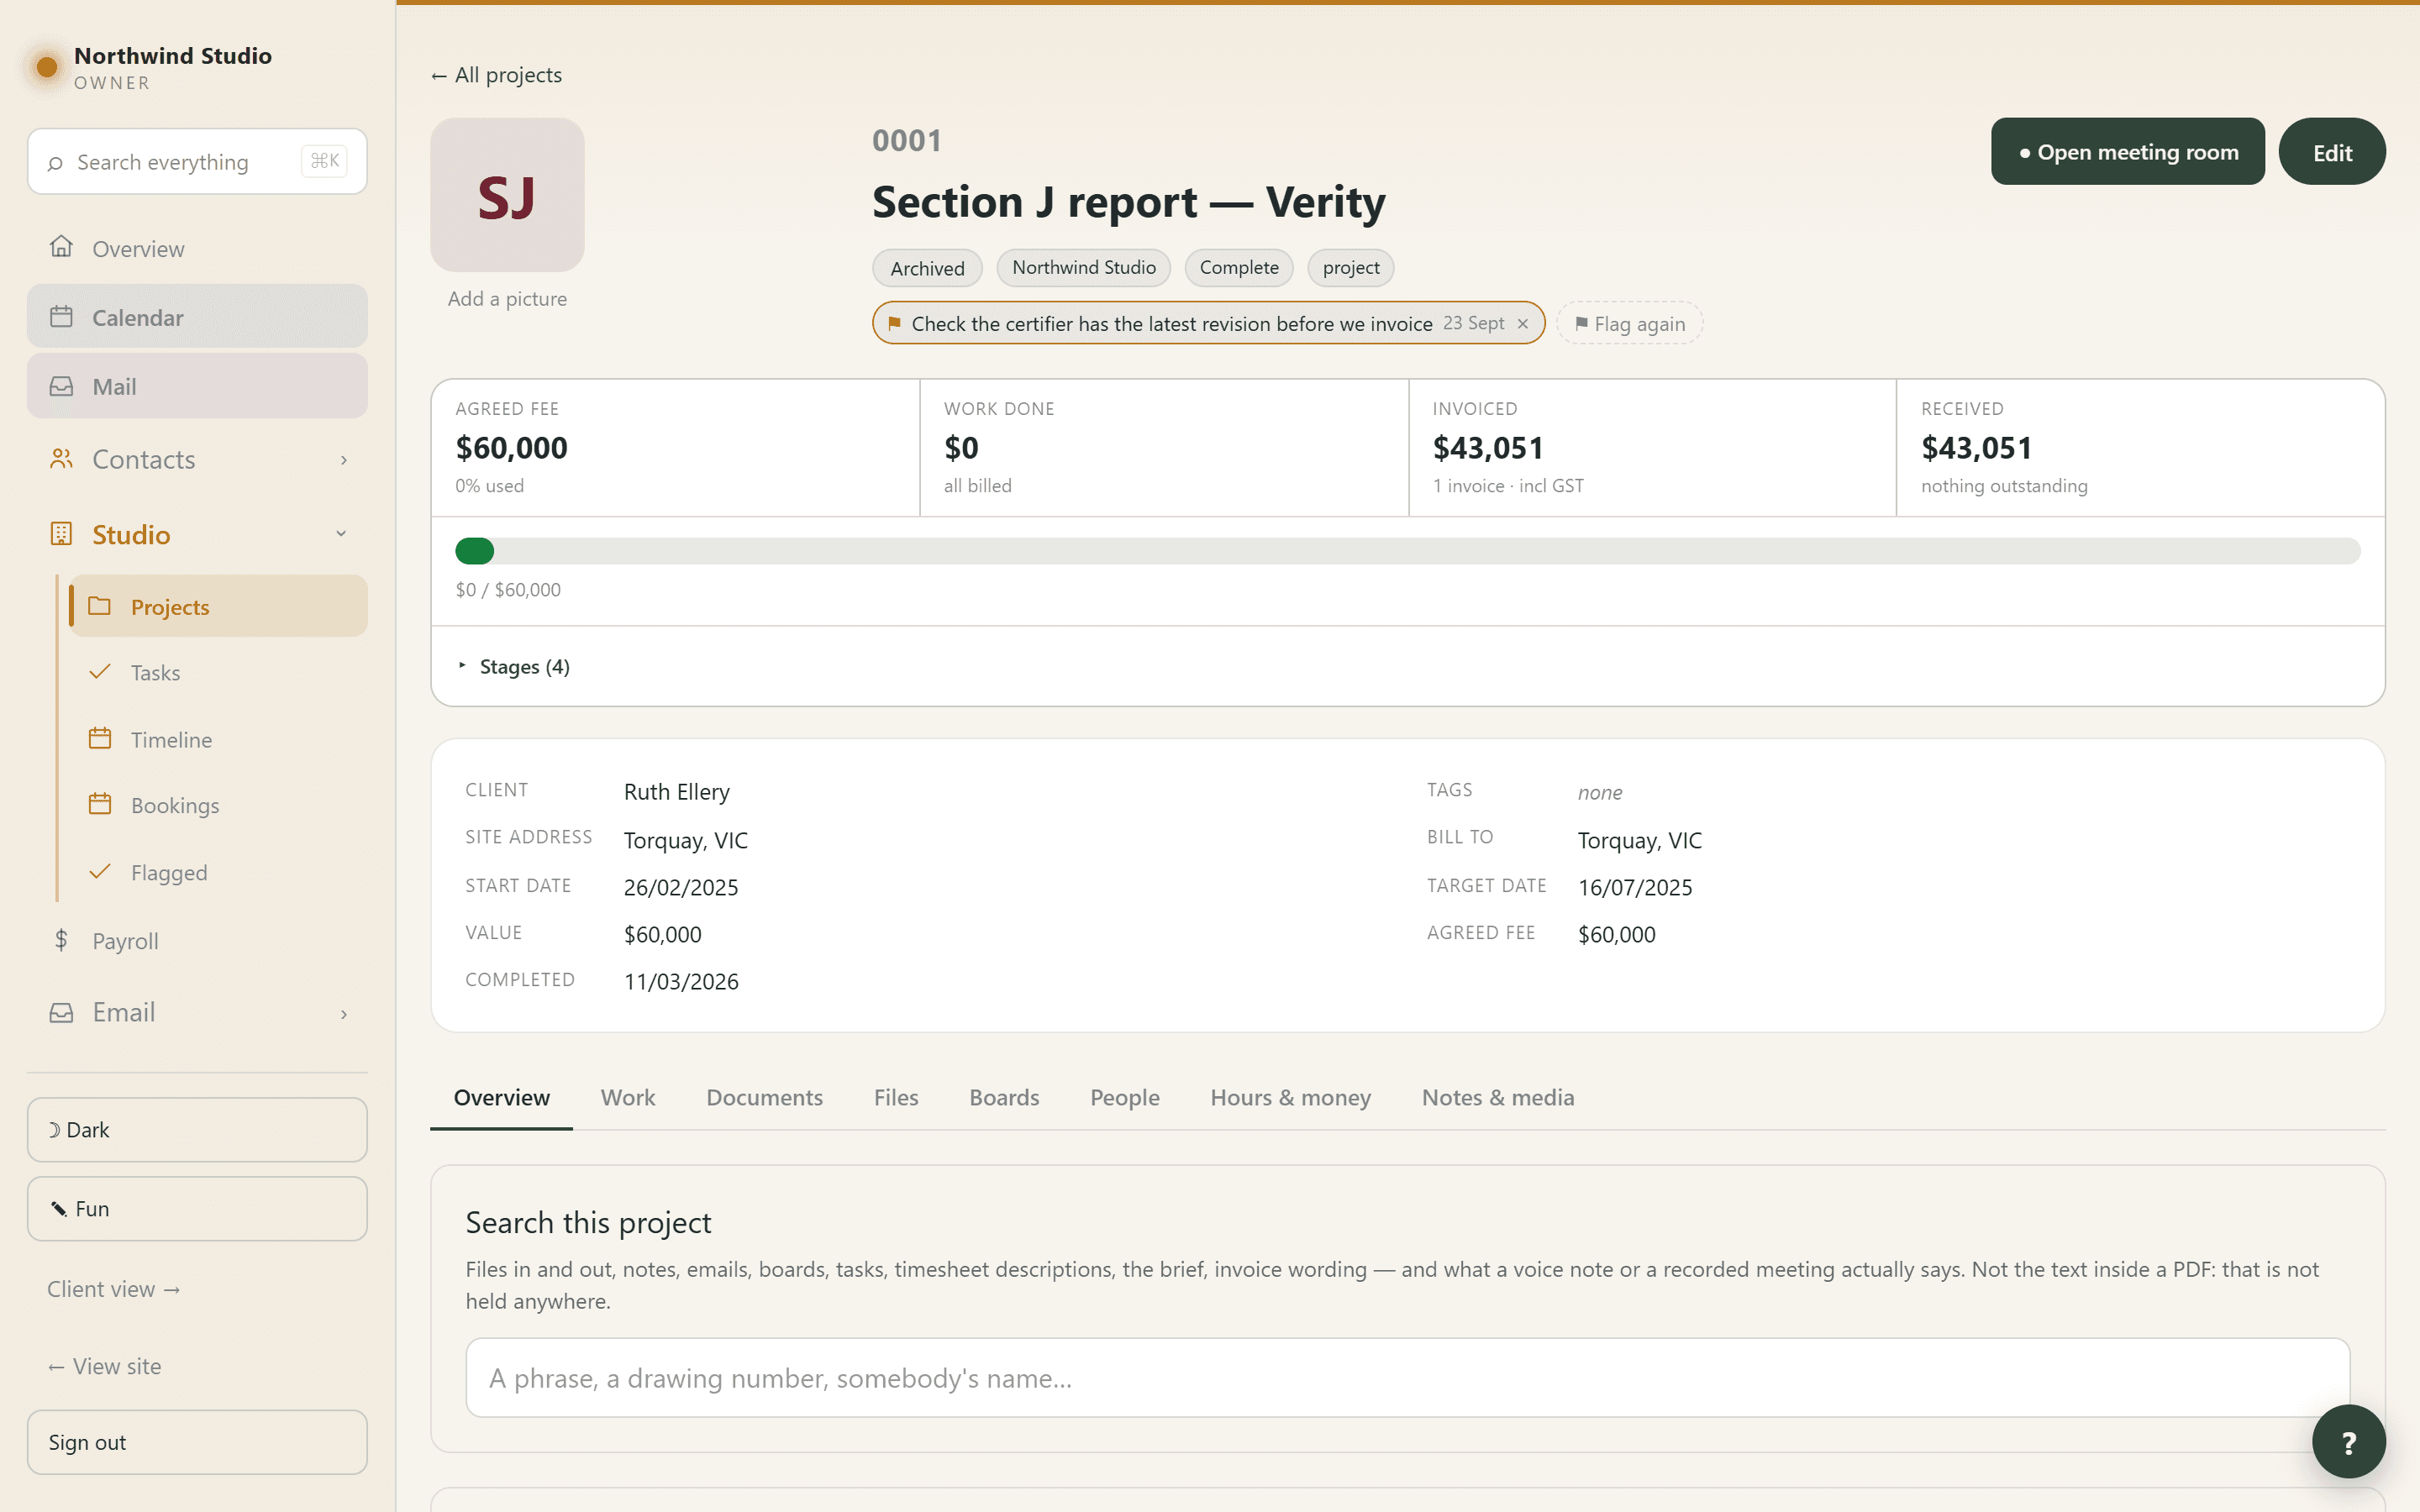Collapse the Studio section chevron
This screenshot has height=1512, width=2420.
pos(341,534)
